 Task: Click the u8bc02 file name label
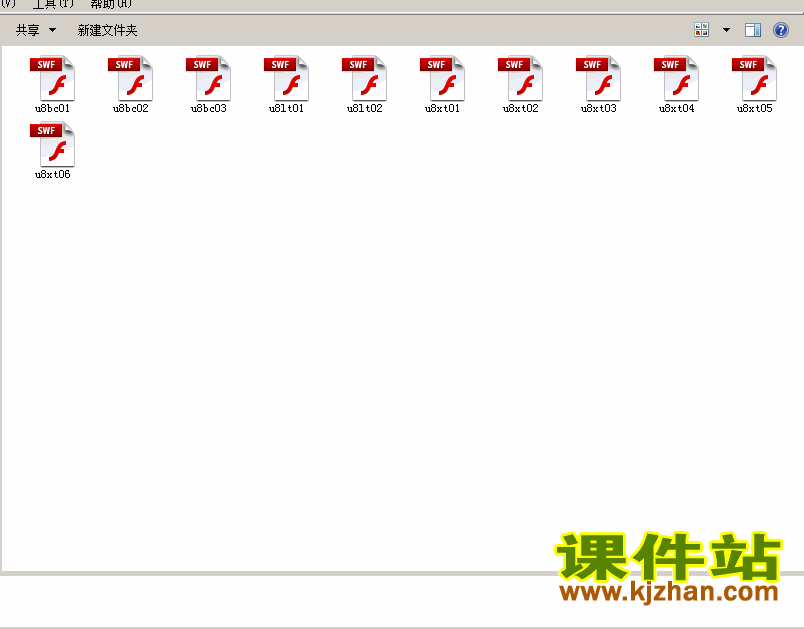[x=130, y=108]
